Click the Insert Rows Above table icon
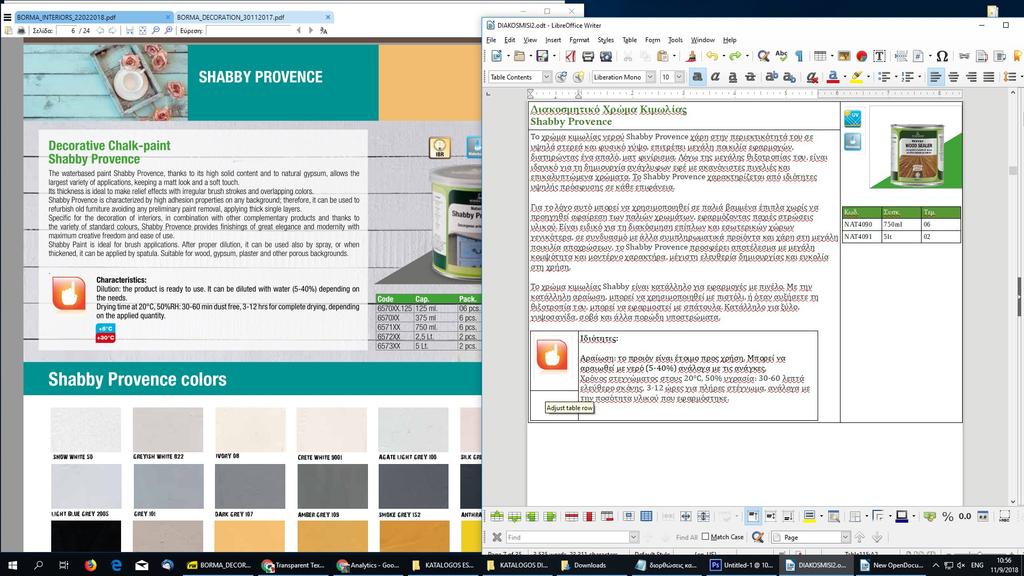 [x=497, y=517]
